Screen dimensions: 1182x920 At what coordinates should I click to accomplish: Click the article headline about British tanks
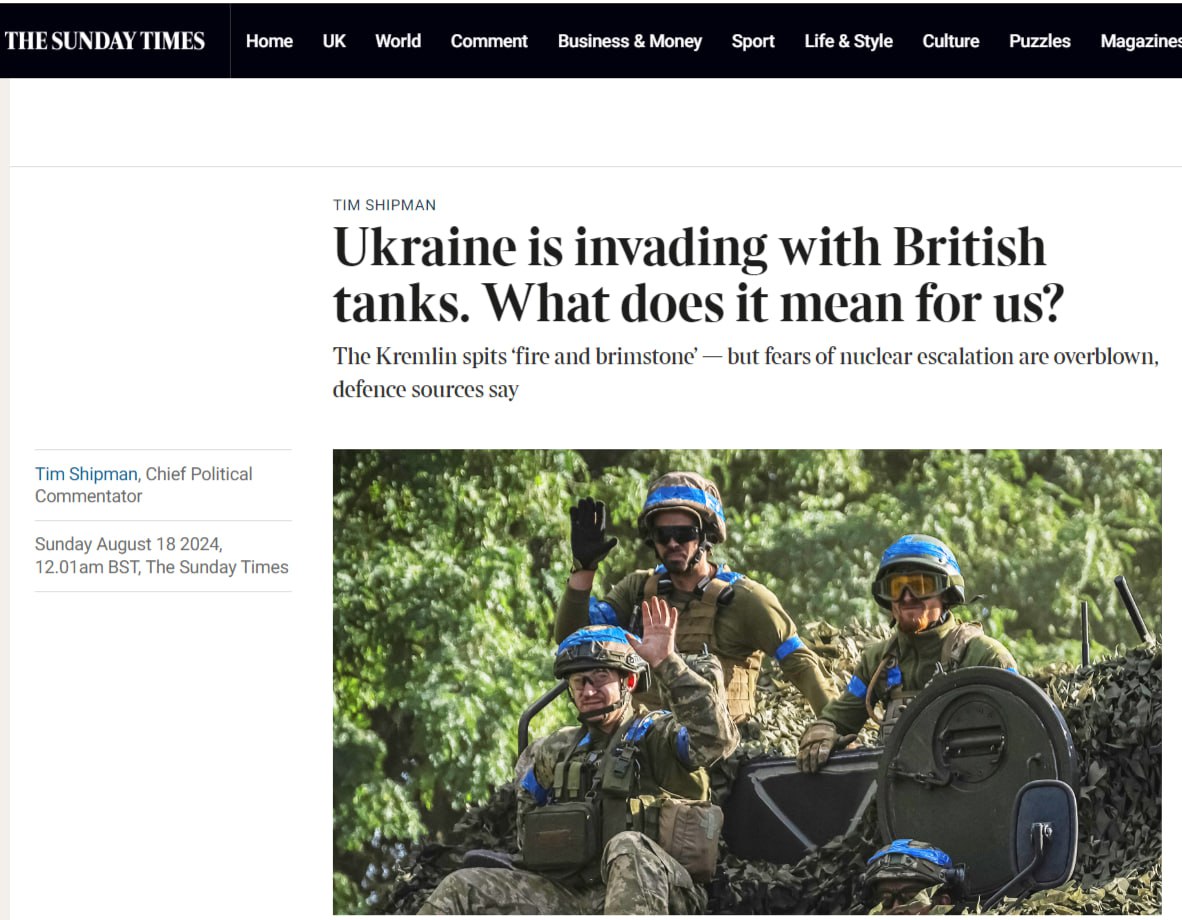[698, 274]
